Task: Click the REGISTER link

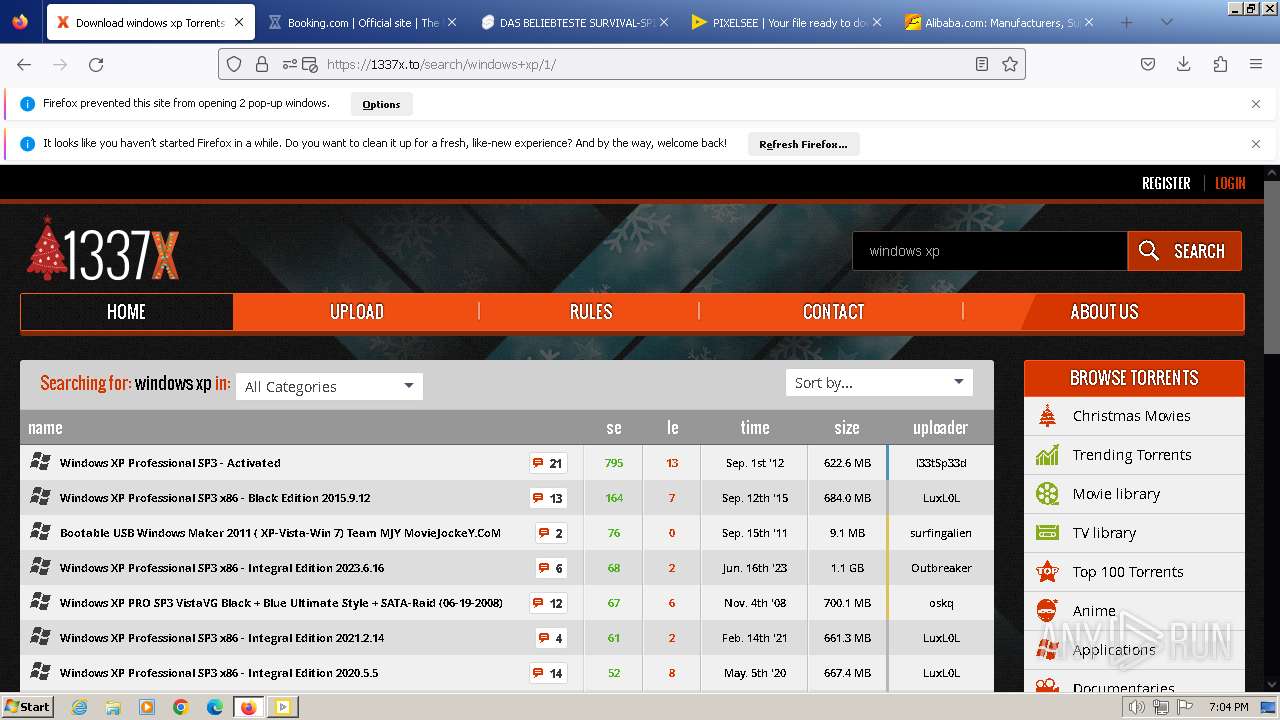Action: click(x=1166, y=183)
